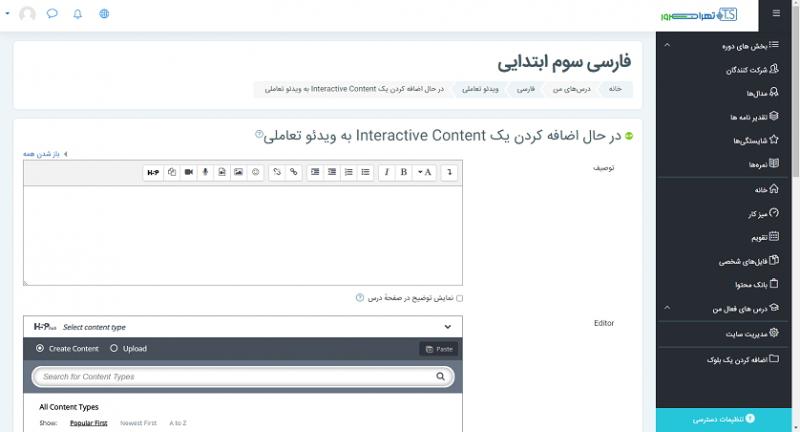Open help for show description option
Viewport: 800px width, 432px height.
point(360,298)
